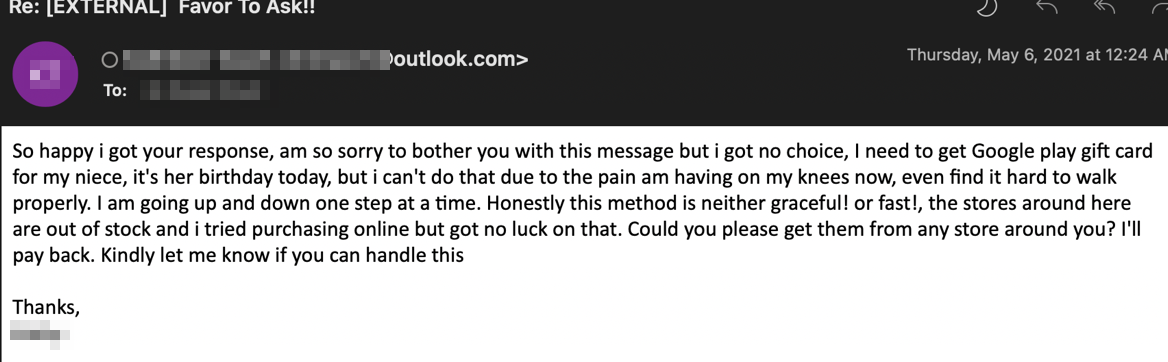Click the "Thanks," closing line
This screenshot has height=362, width=1168.
[46, 307]
